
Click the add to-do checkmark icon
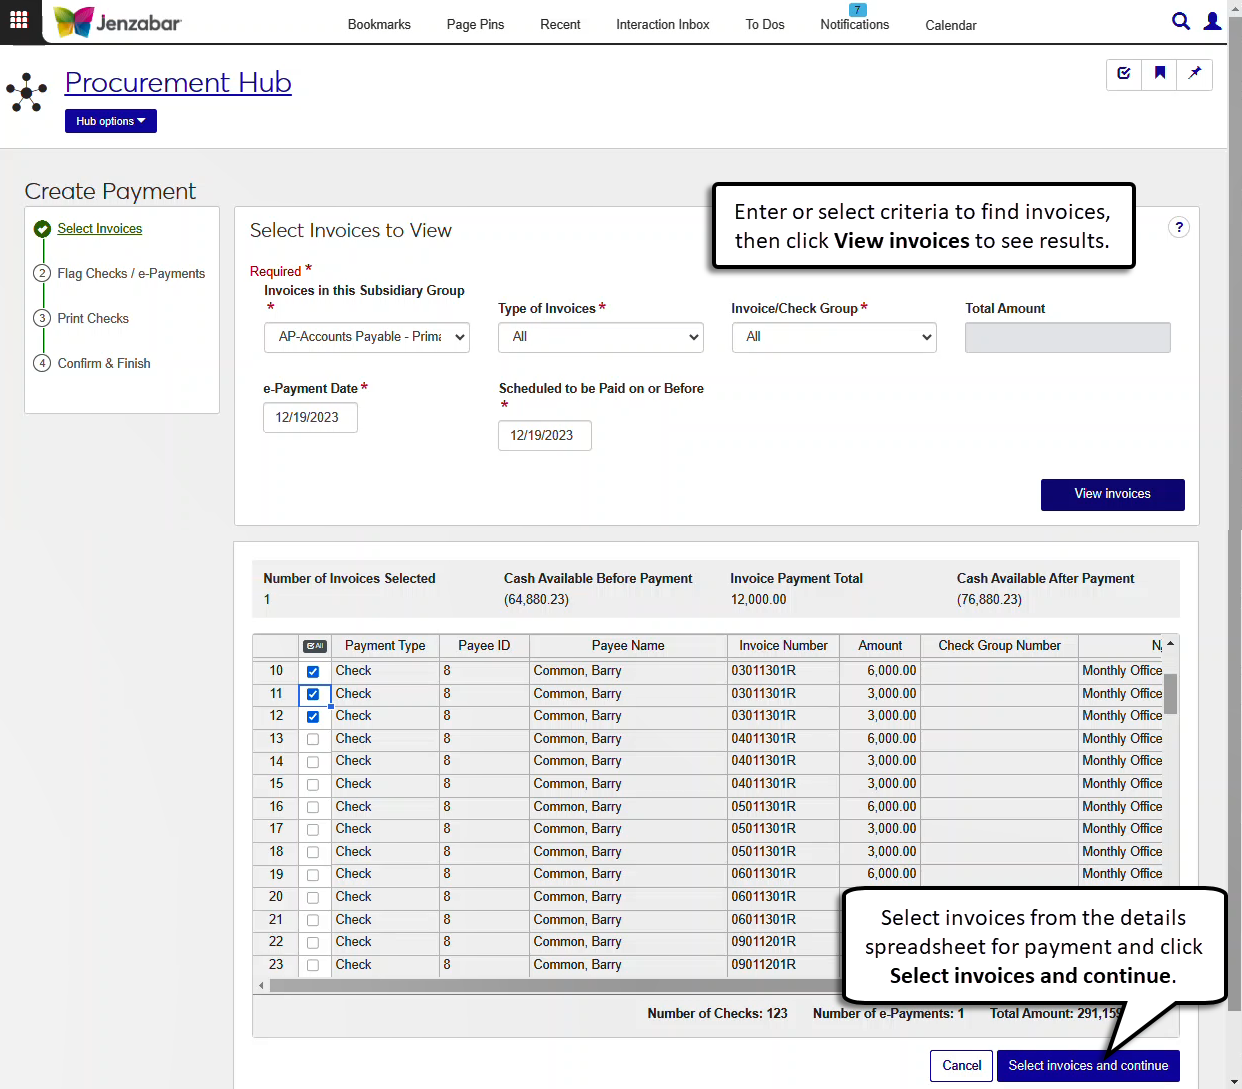point(1124,73)
